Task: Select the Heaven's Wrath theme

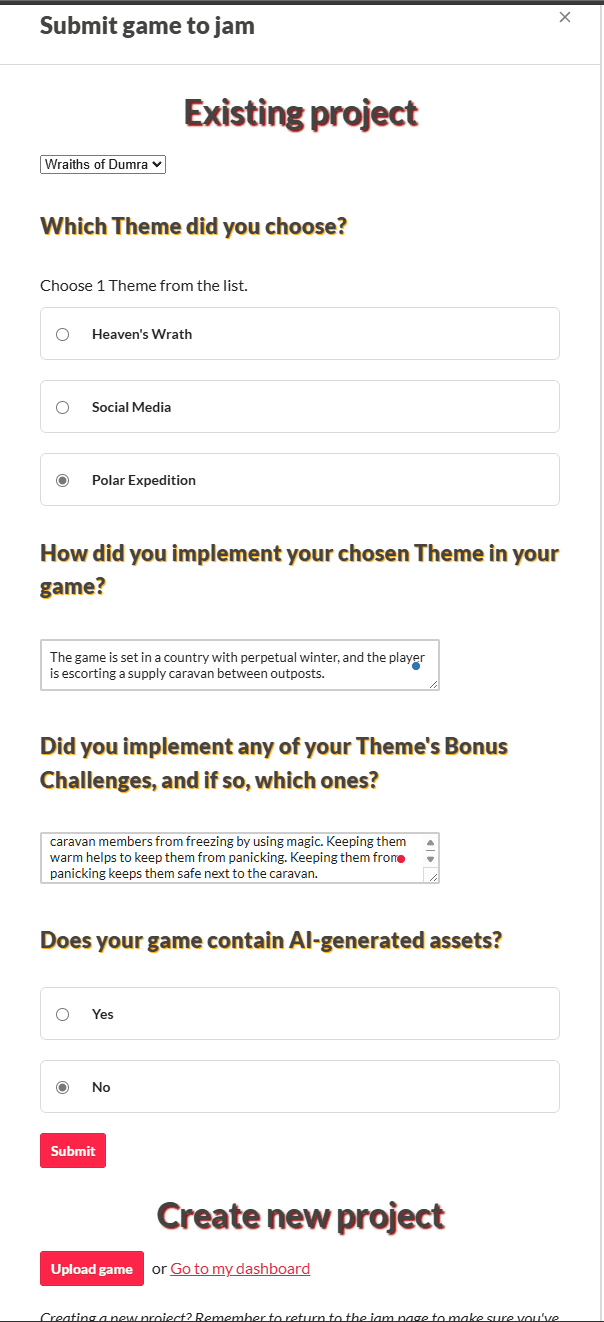Action: click(62, 334)
